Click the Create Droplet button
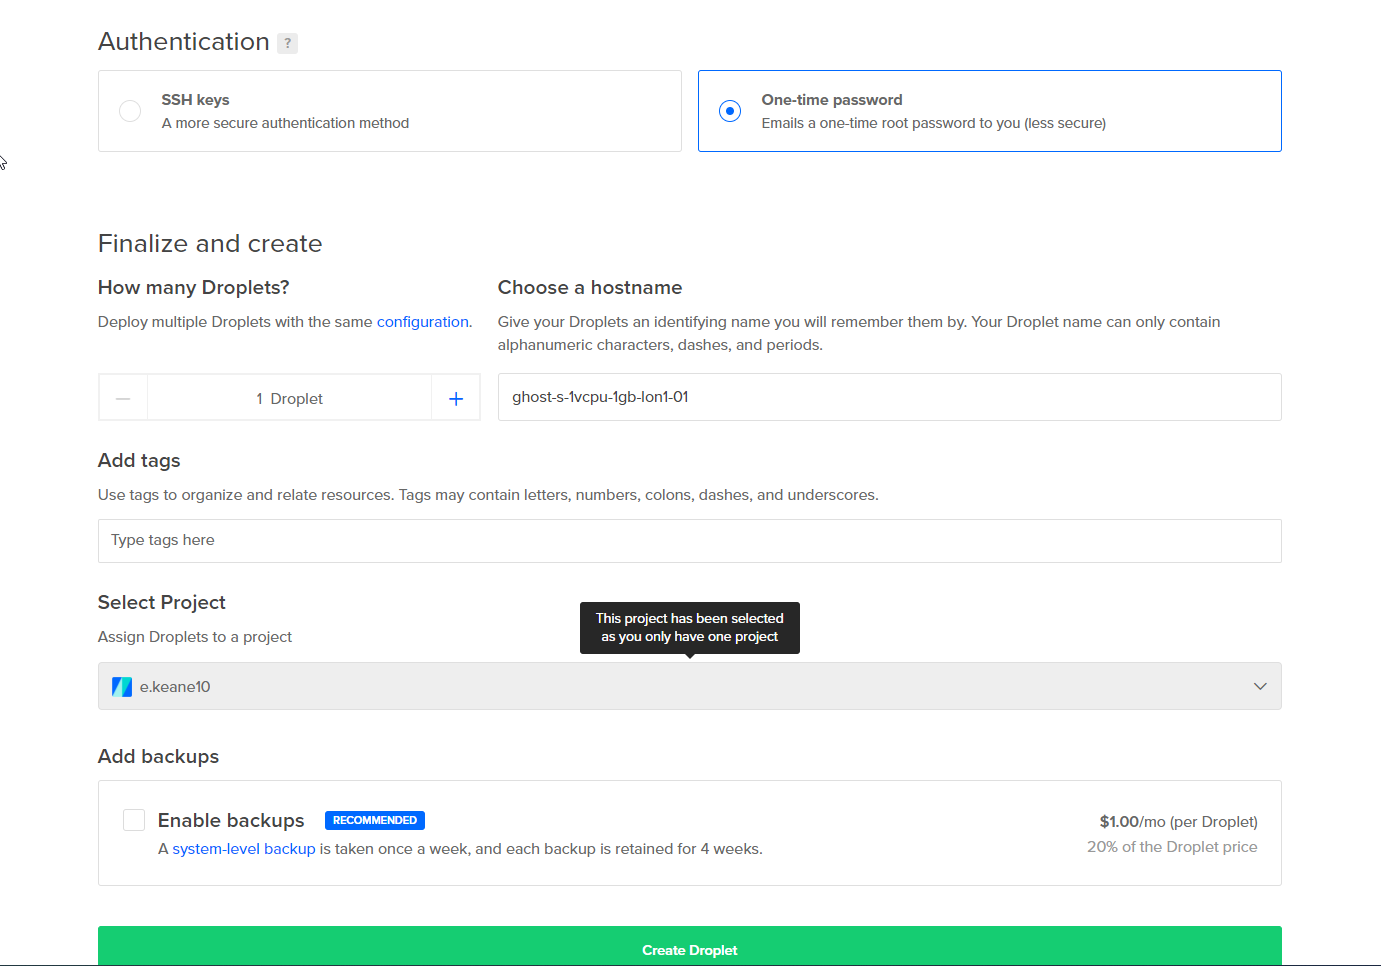The image size is (1381, 966). point(689,947)
